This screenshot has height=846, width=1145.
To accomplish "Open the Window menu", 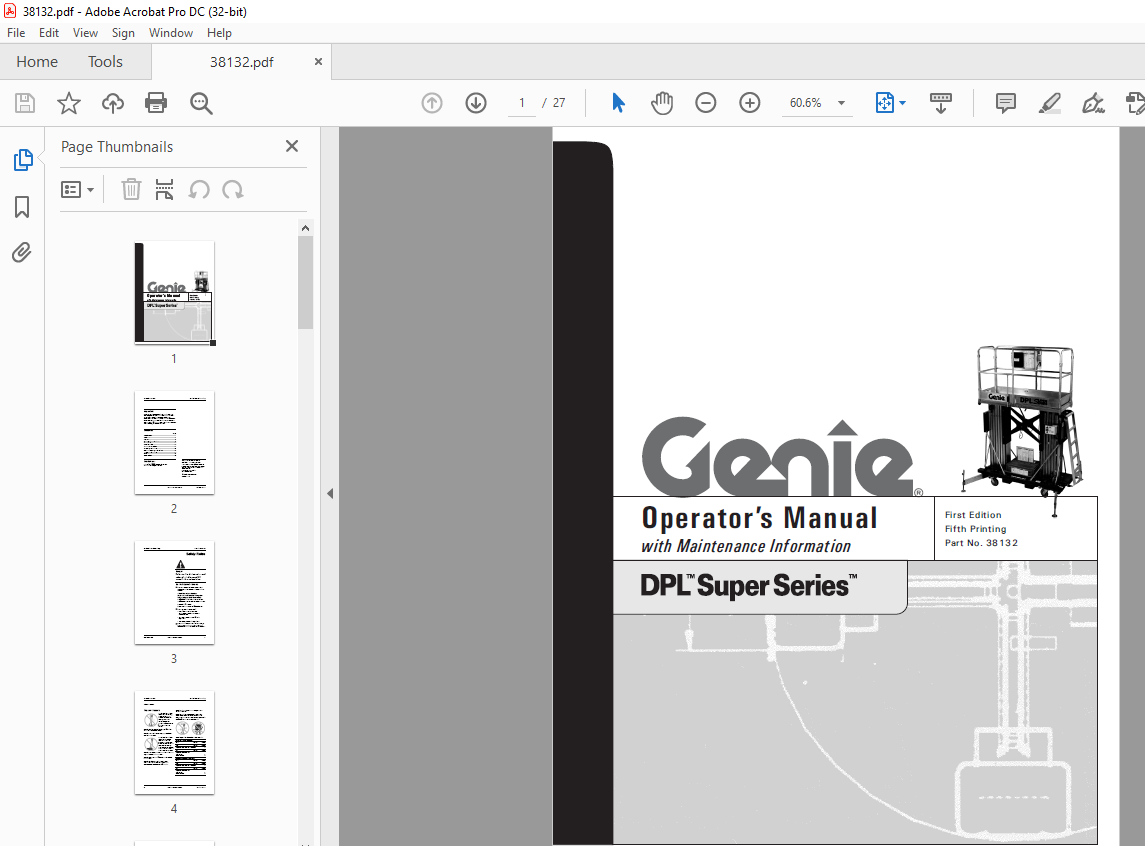I will [x=171, y=33].
